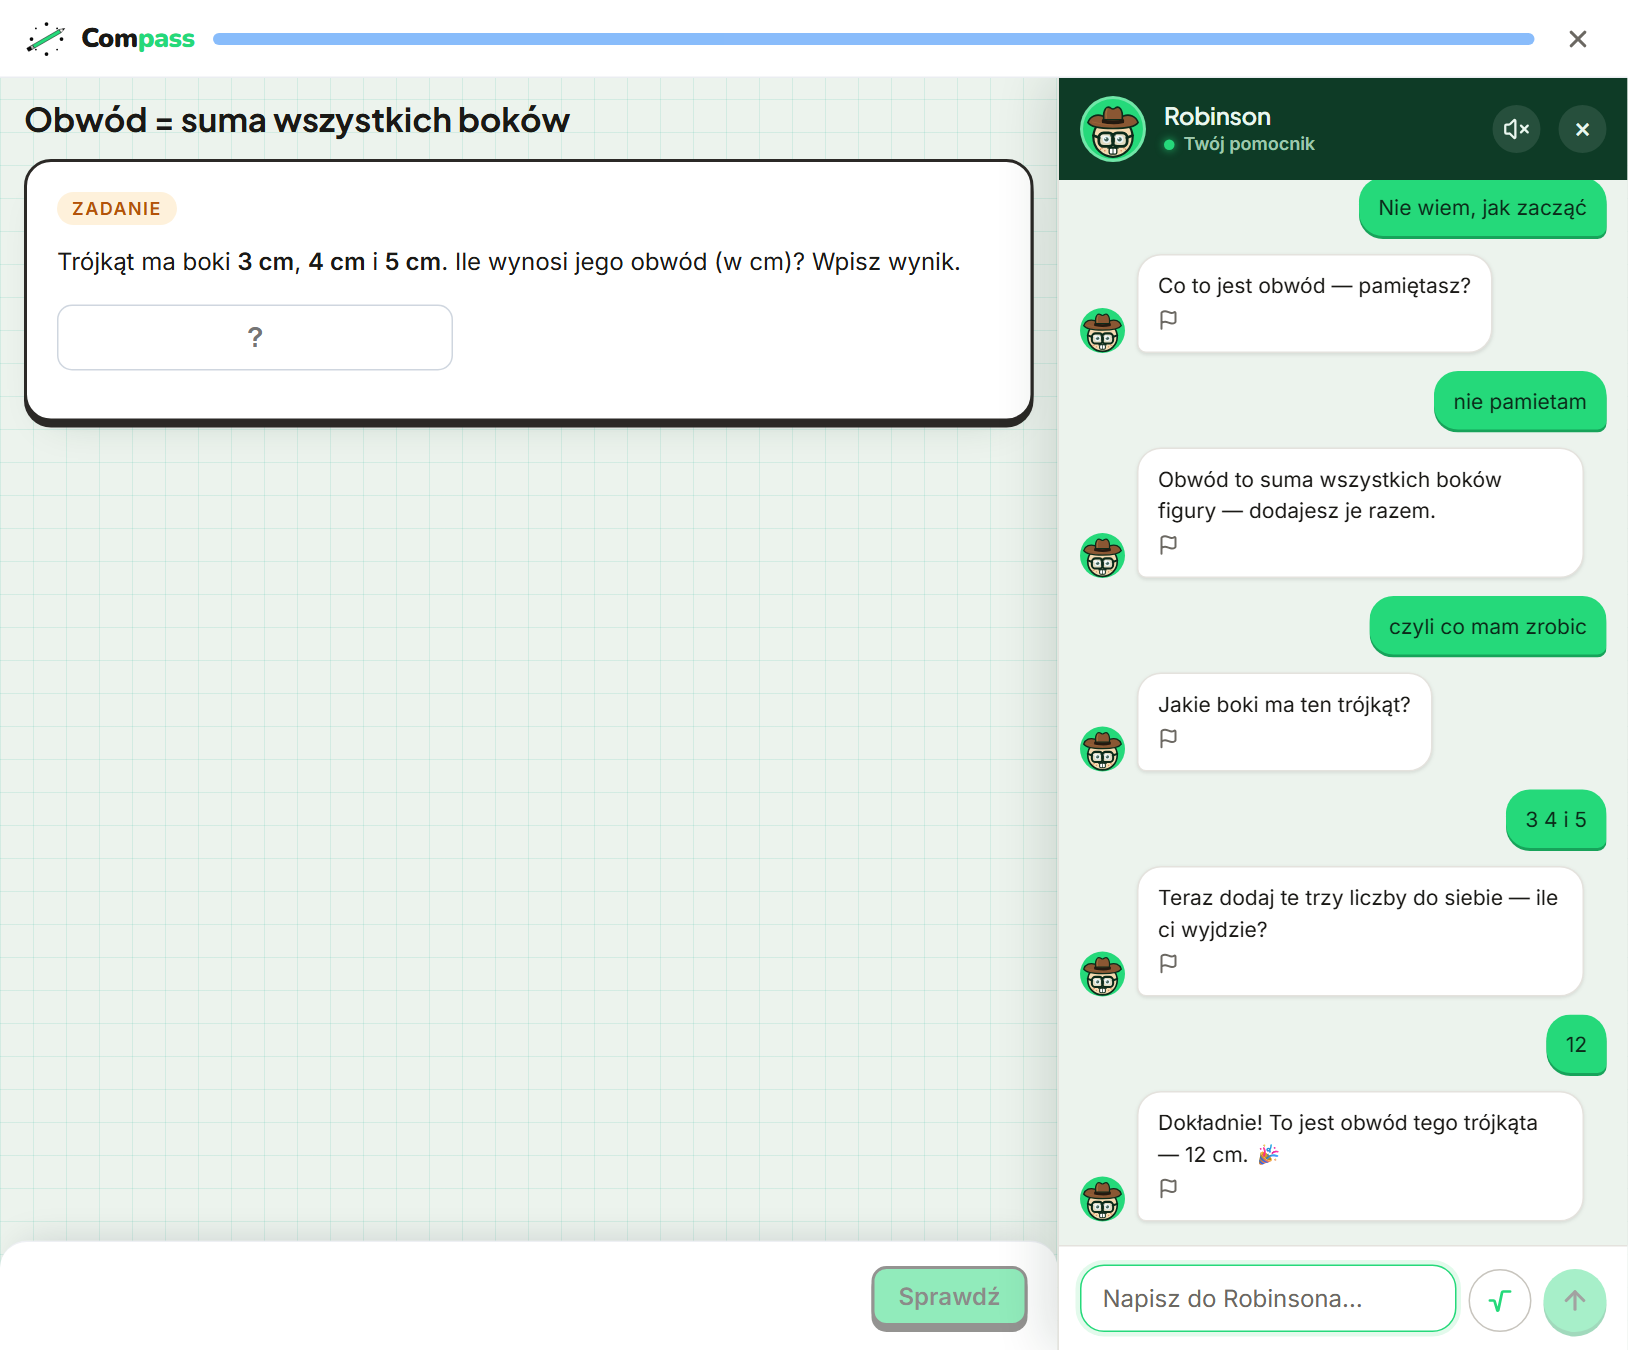
Task: Click the 'Twój pomocnik' status text
Action: coord(1249,144)
